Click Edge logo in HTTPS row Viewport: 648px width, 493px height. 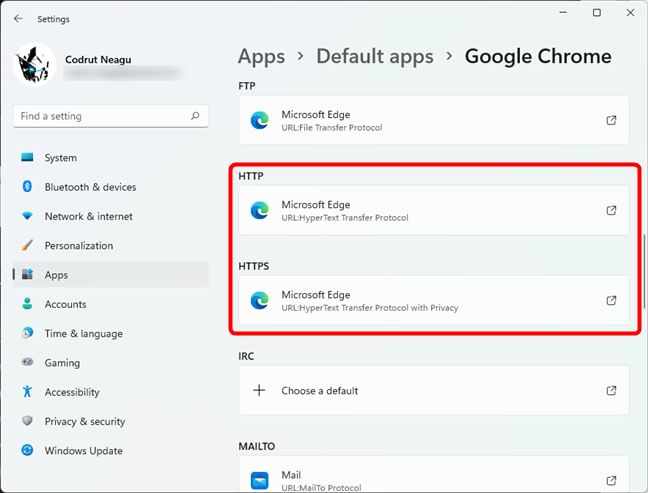[260, 300]
